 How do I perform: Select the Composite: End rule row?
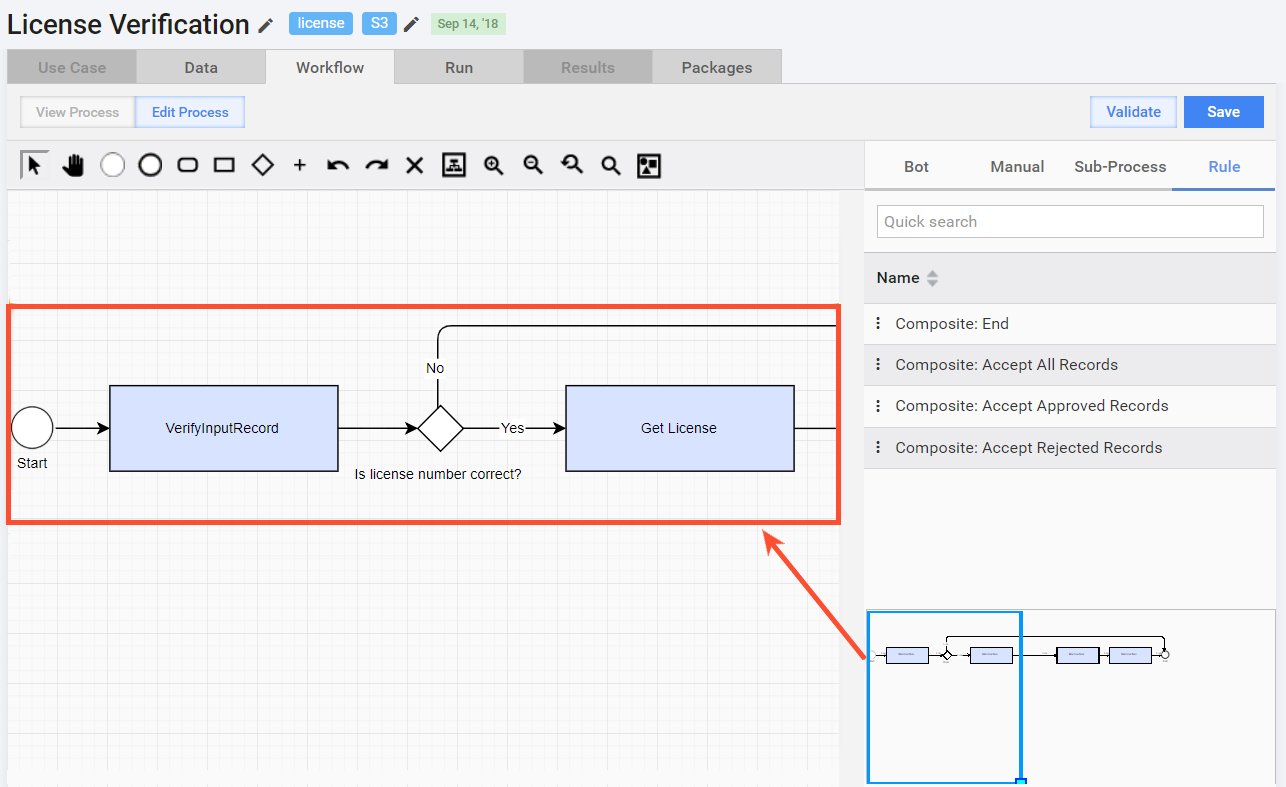click(x=1070, y=323)
